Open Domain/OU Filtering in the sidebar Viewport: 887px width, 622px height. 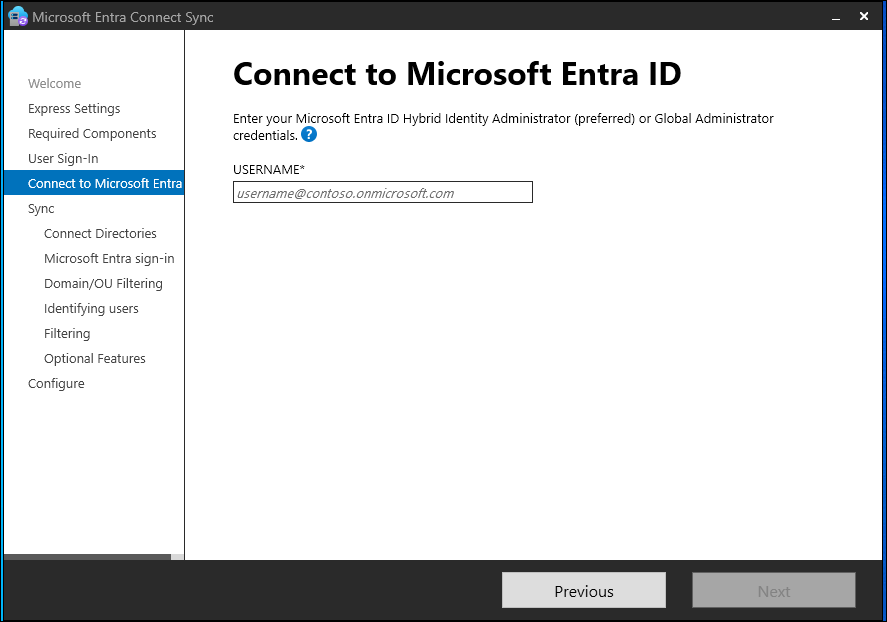(x=103, y=284)
